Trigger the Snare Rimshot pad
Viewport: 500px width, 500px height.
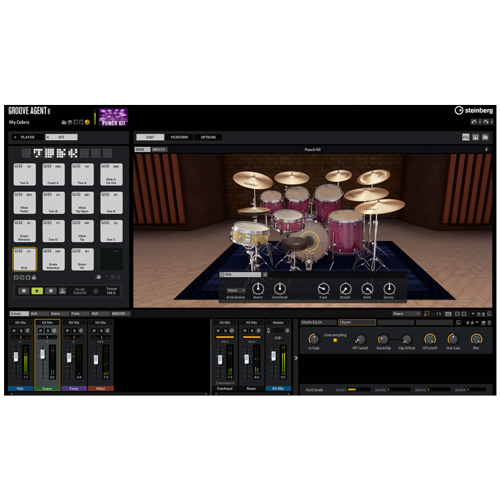click(x=24, y=231)
